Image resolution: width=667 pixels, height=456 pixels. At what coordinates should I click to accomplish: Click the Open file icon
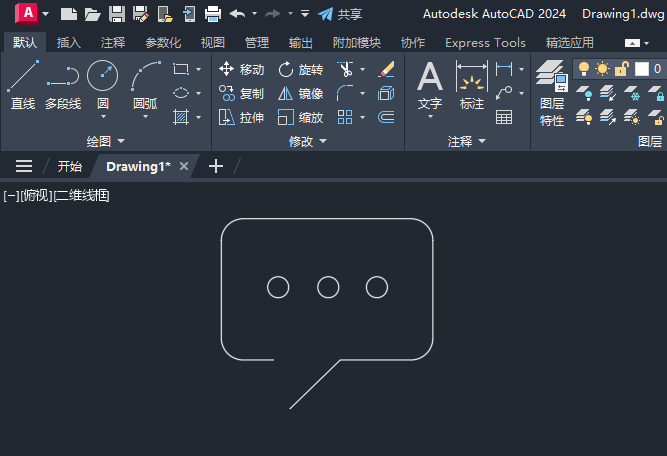point(92,14)
